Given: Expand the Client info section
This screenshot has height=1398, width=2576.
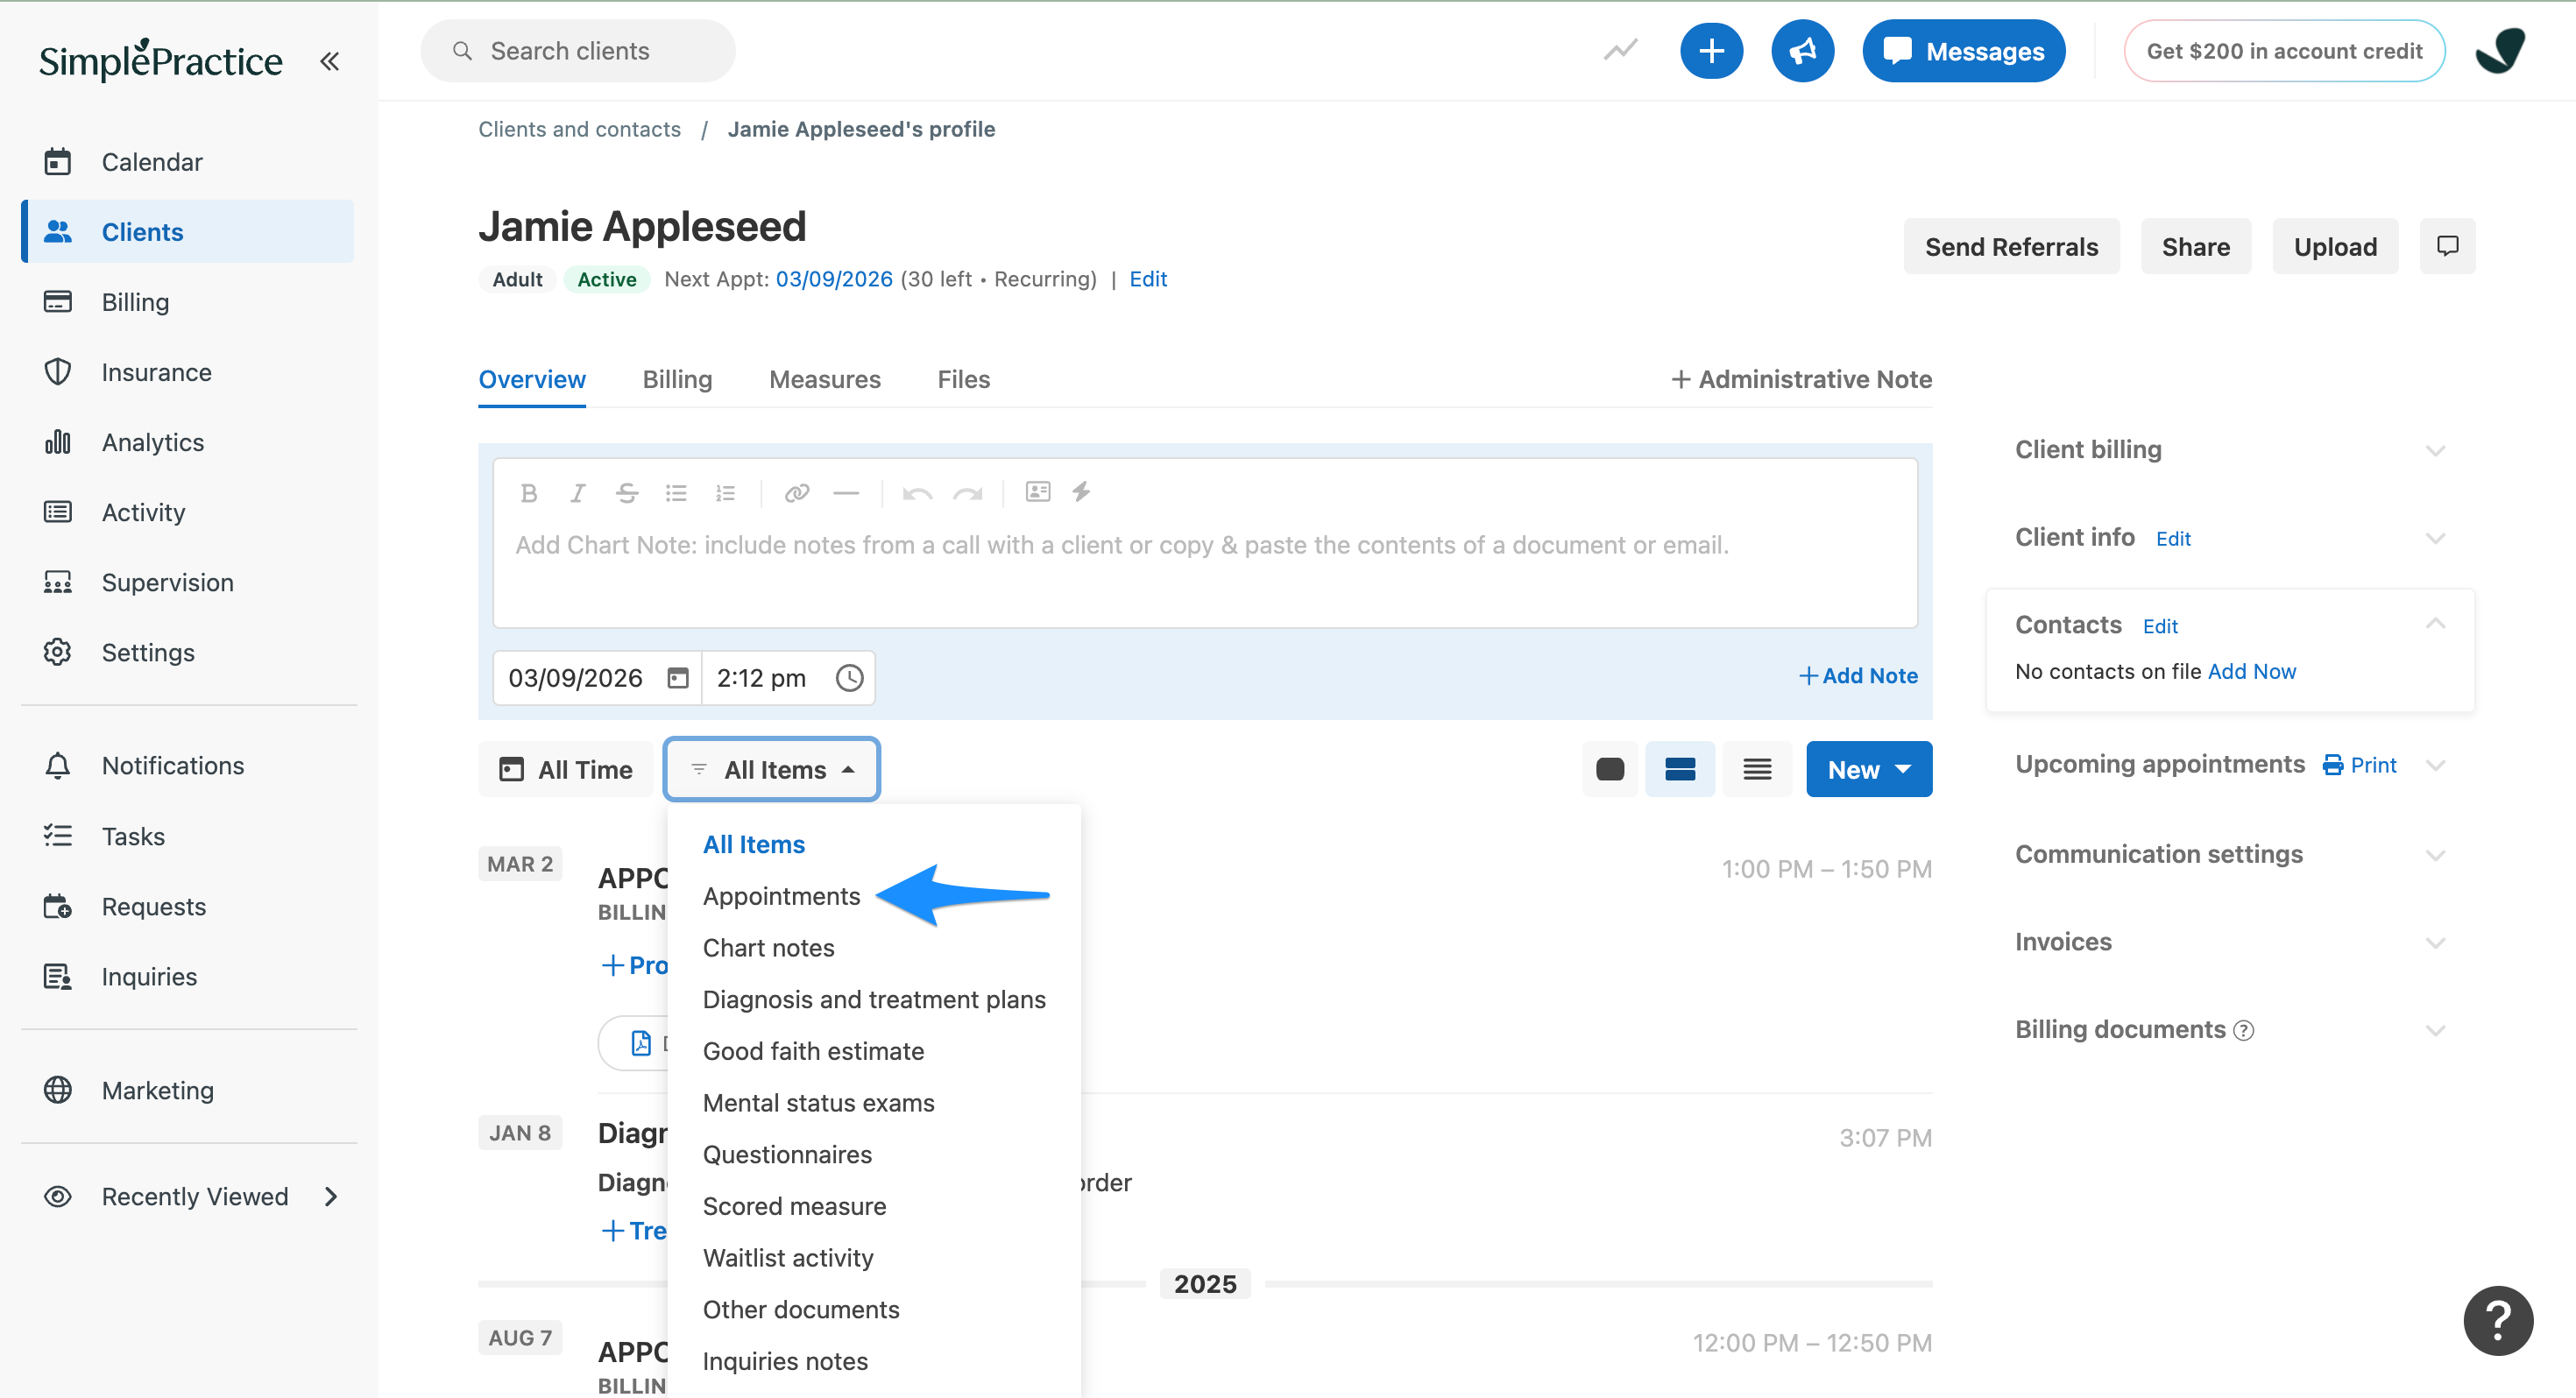Looking at the screenshot, I should pyautogui.click(x=2434, y=538).
